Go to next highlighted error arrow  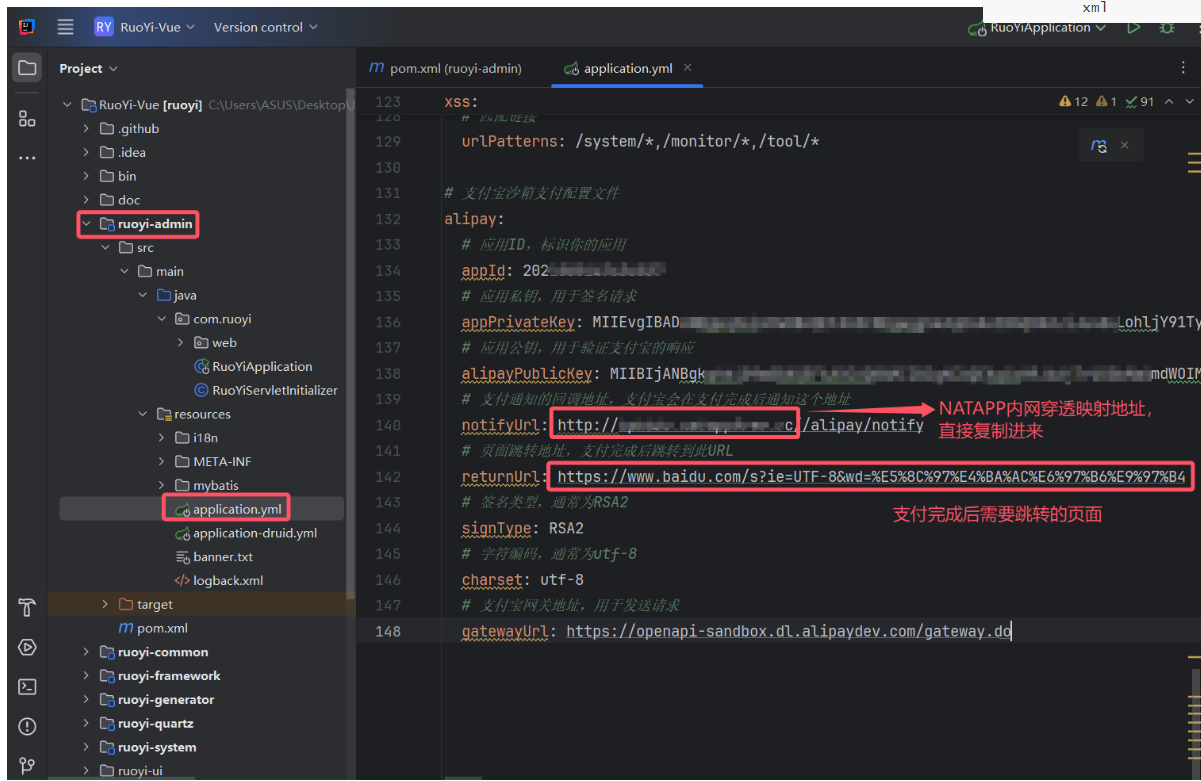point(1189,101)
